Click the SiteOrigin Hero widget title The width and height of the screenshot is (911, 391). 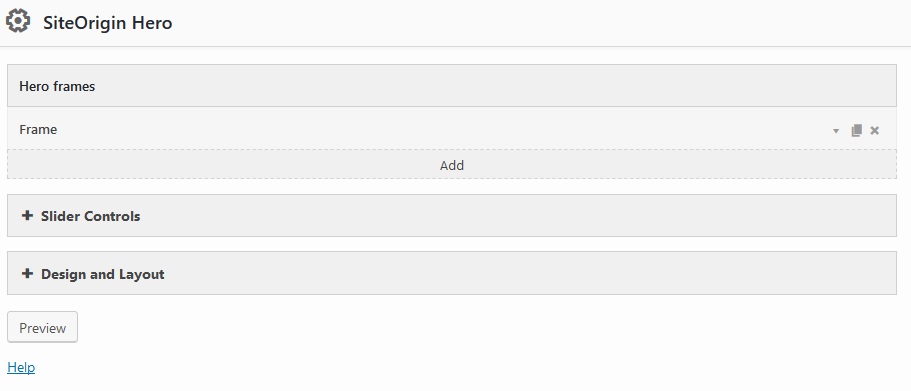107,23
